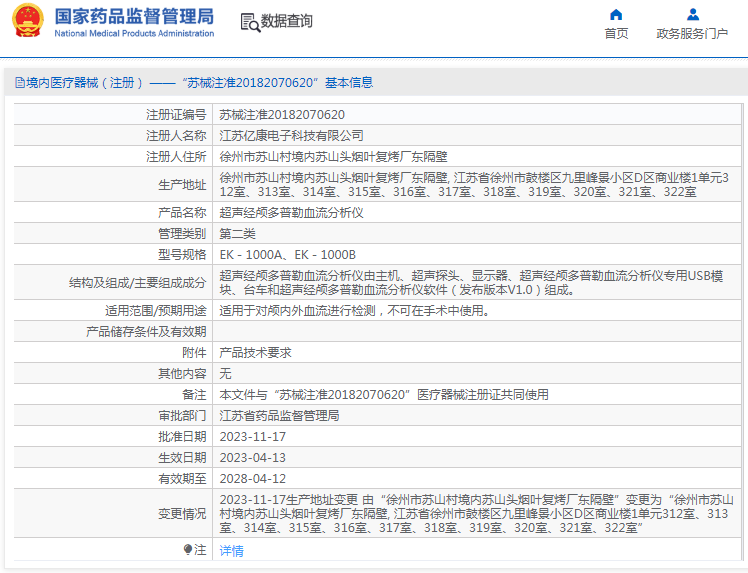Screen dimensions: 748x573
Task: Select management class value 第二类
Action: point(238,233)
